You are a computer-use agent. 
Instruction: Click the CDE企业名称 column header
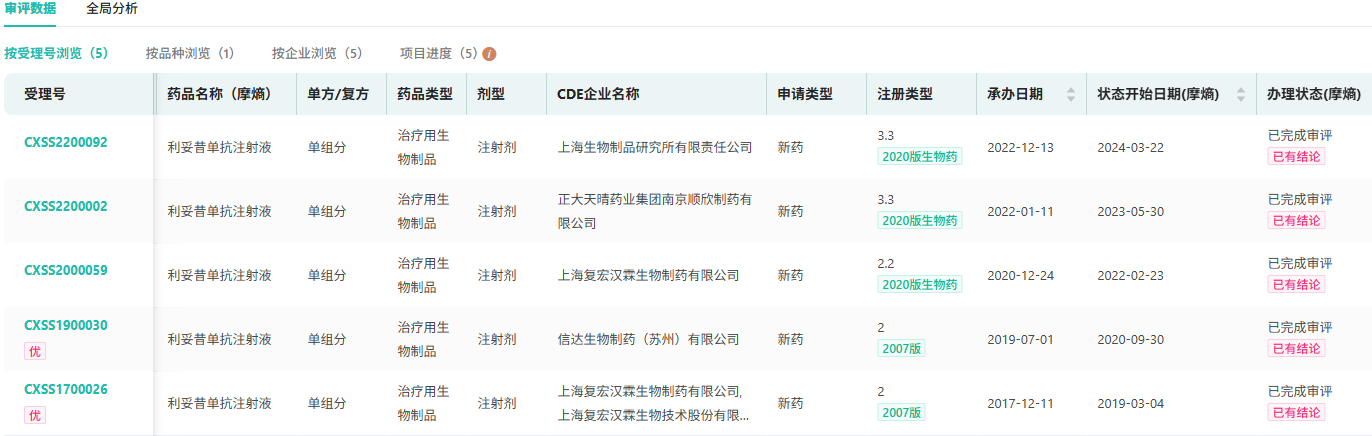click(598, 94)
